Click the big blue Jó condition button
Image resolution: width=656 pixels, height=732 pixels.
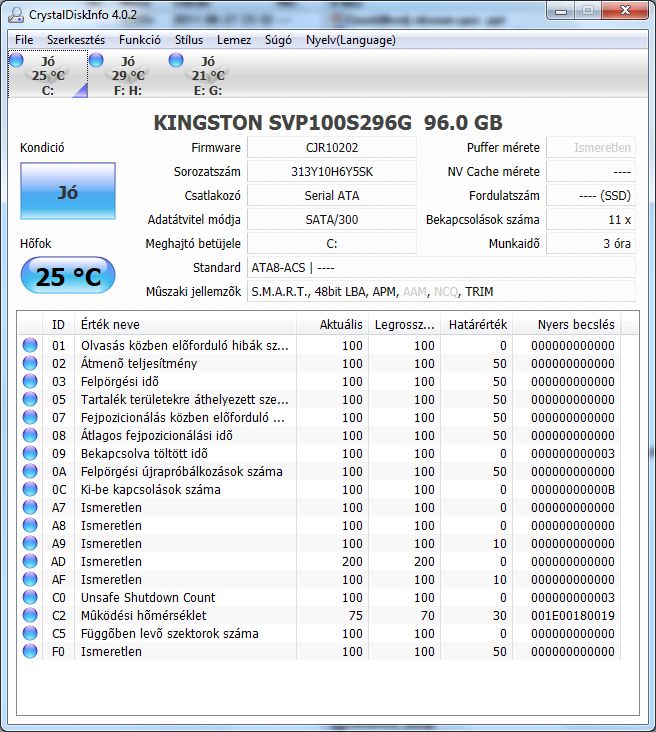click(68, 191)
